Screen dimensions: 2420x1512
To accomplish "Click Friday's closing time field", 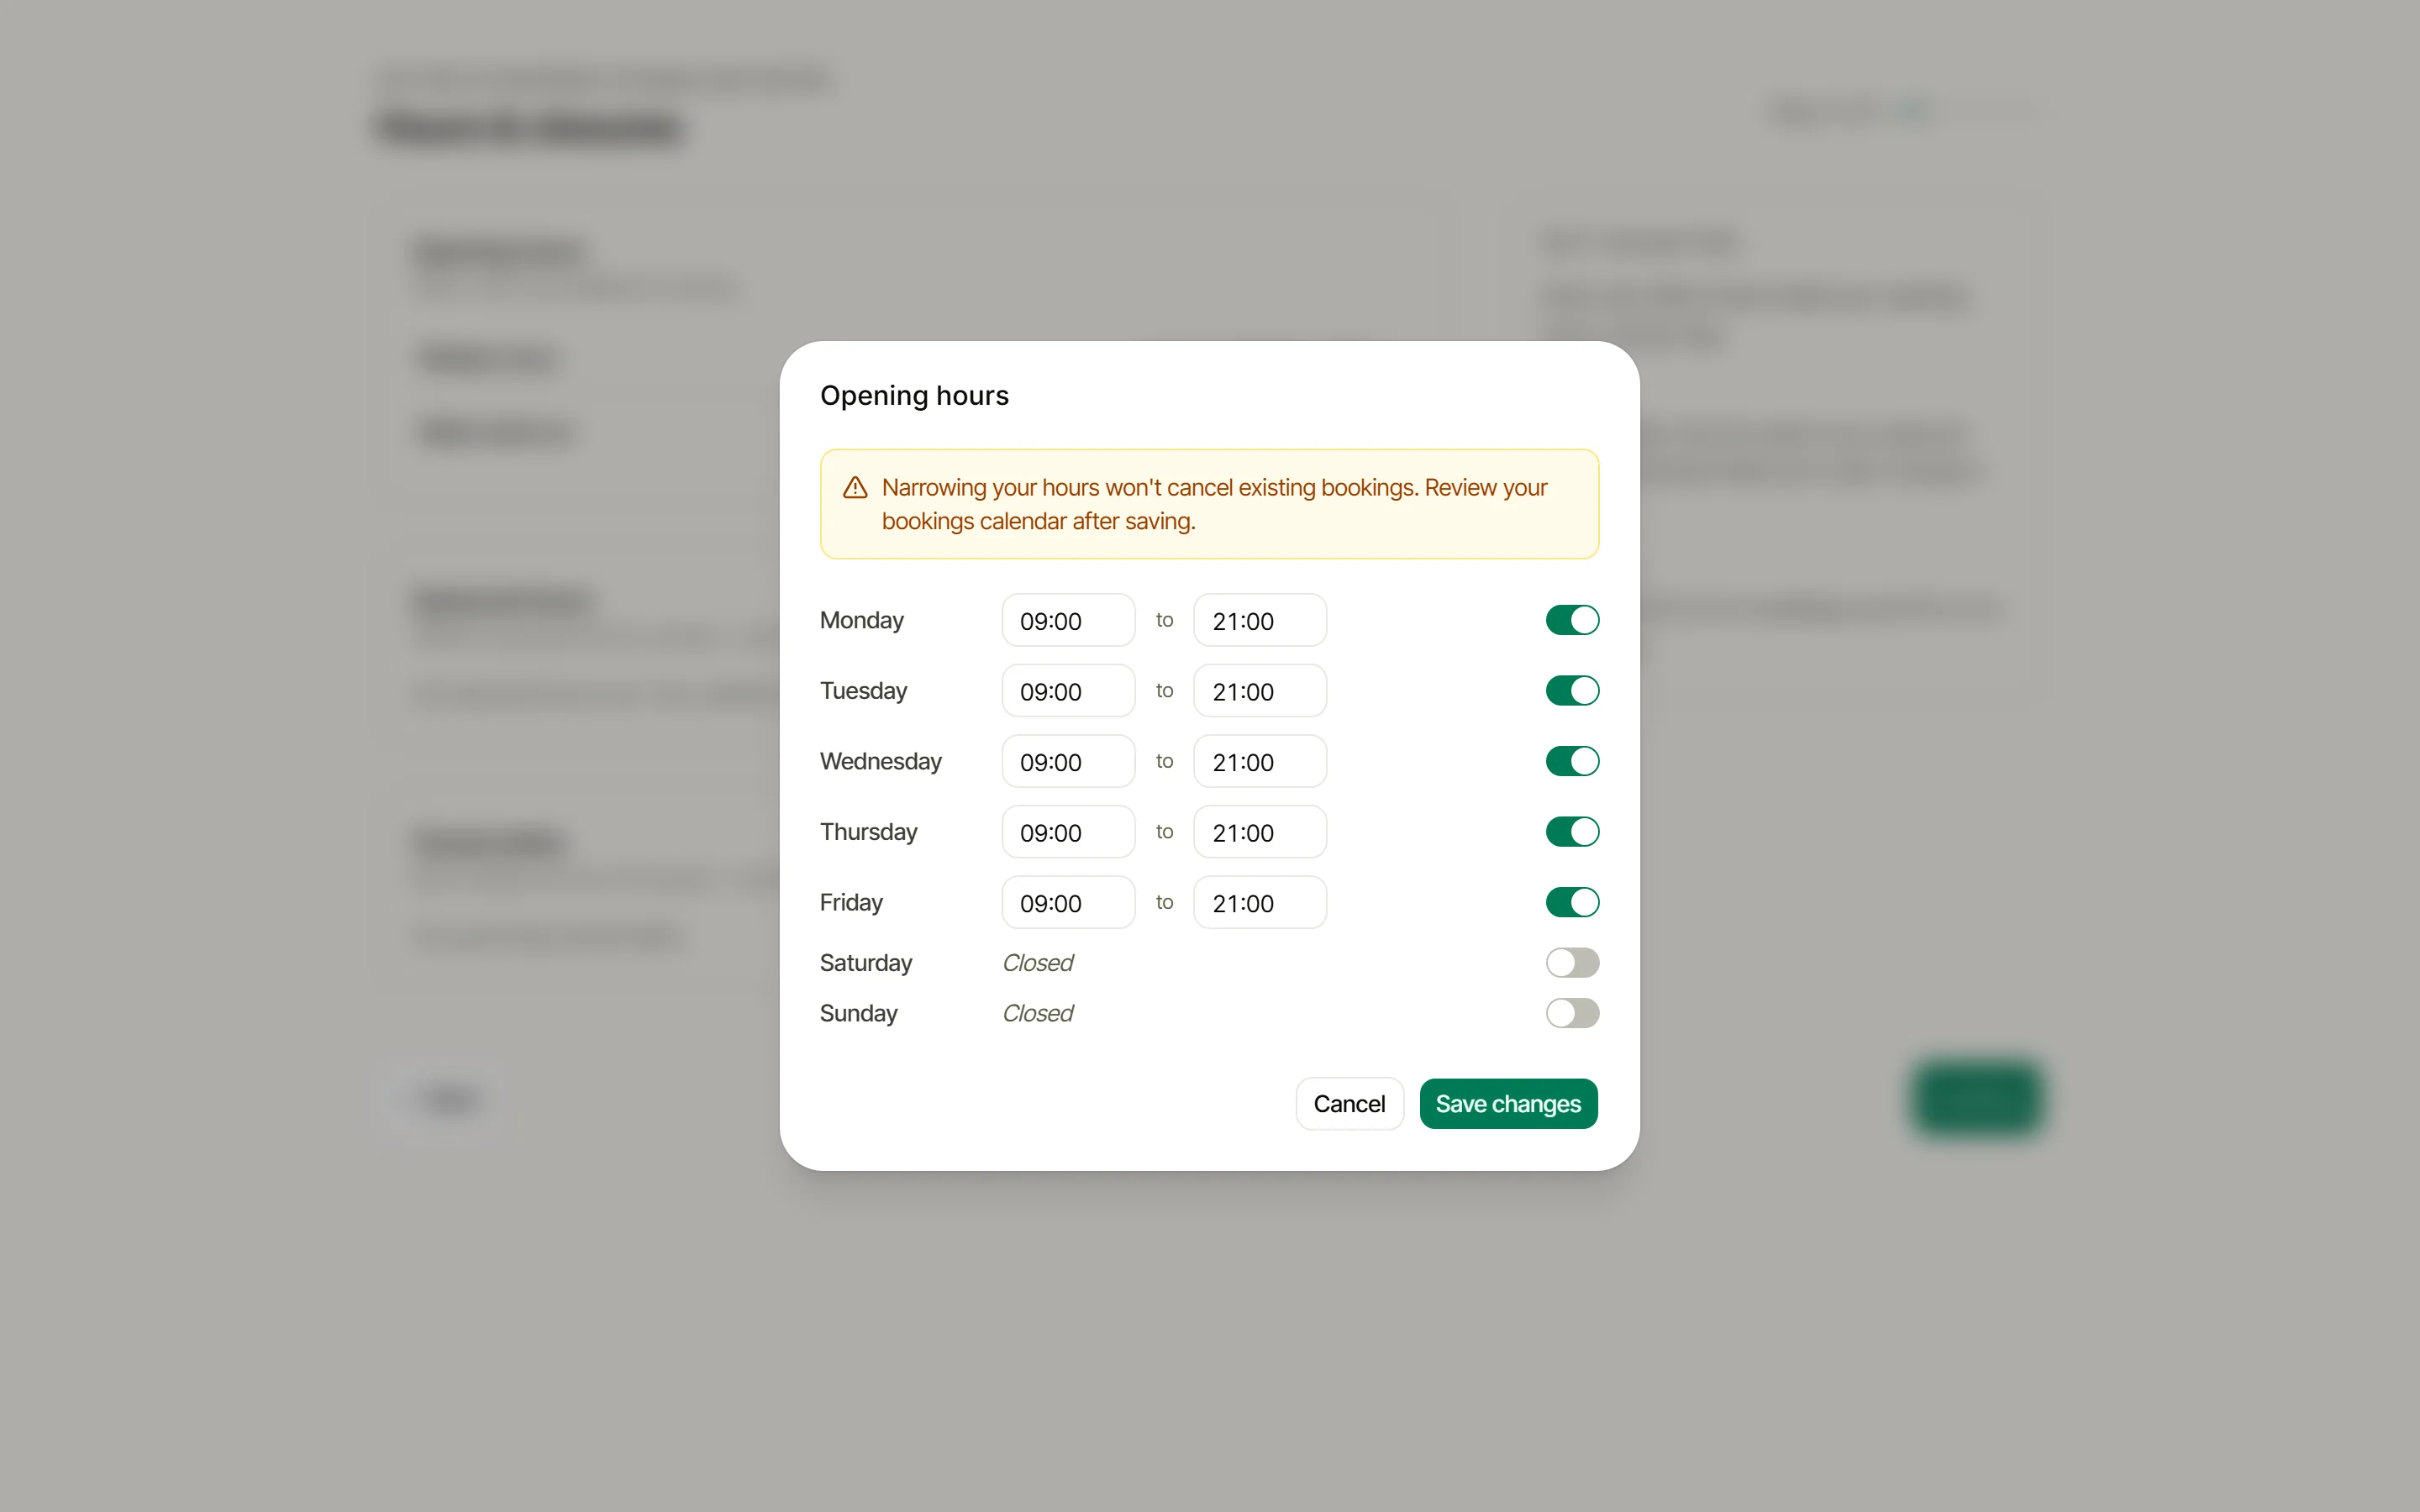I will click(x=1260, y=902).
